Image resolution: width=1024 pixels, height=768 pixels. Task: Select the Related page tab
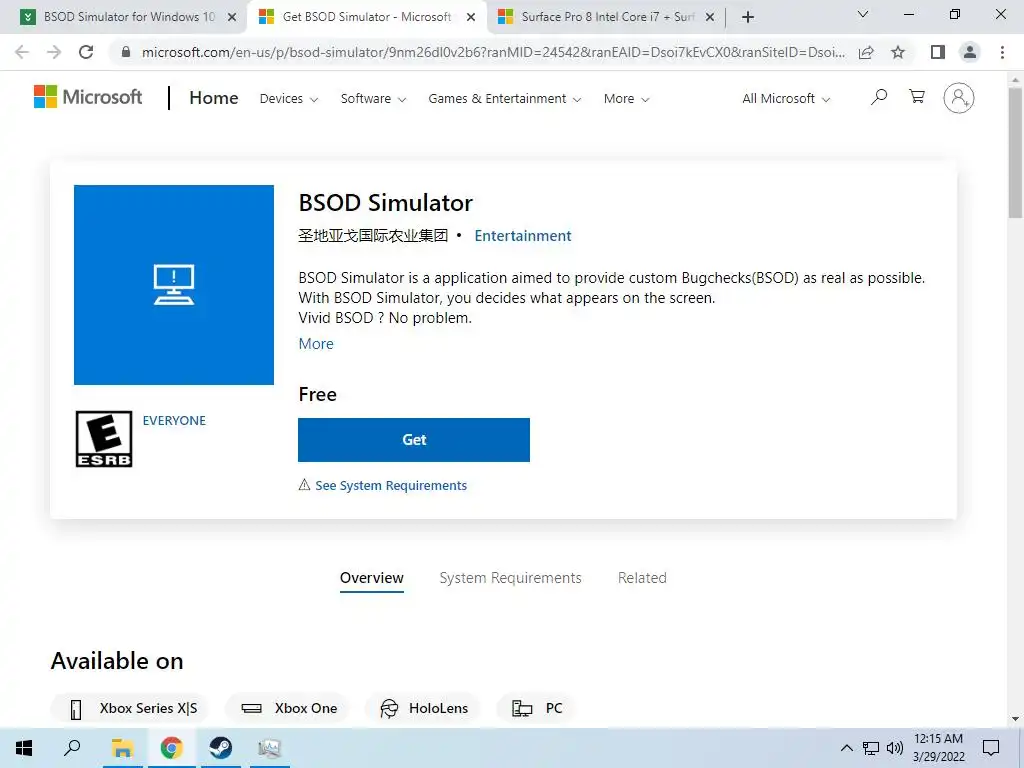642,578
